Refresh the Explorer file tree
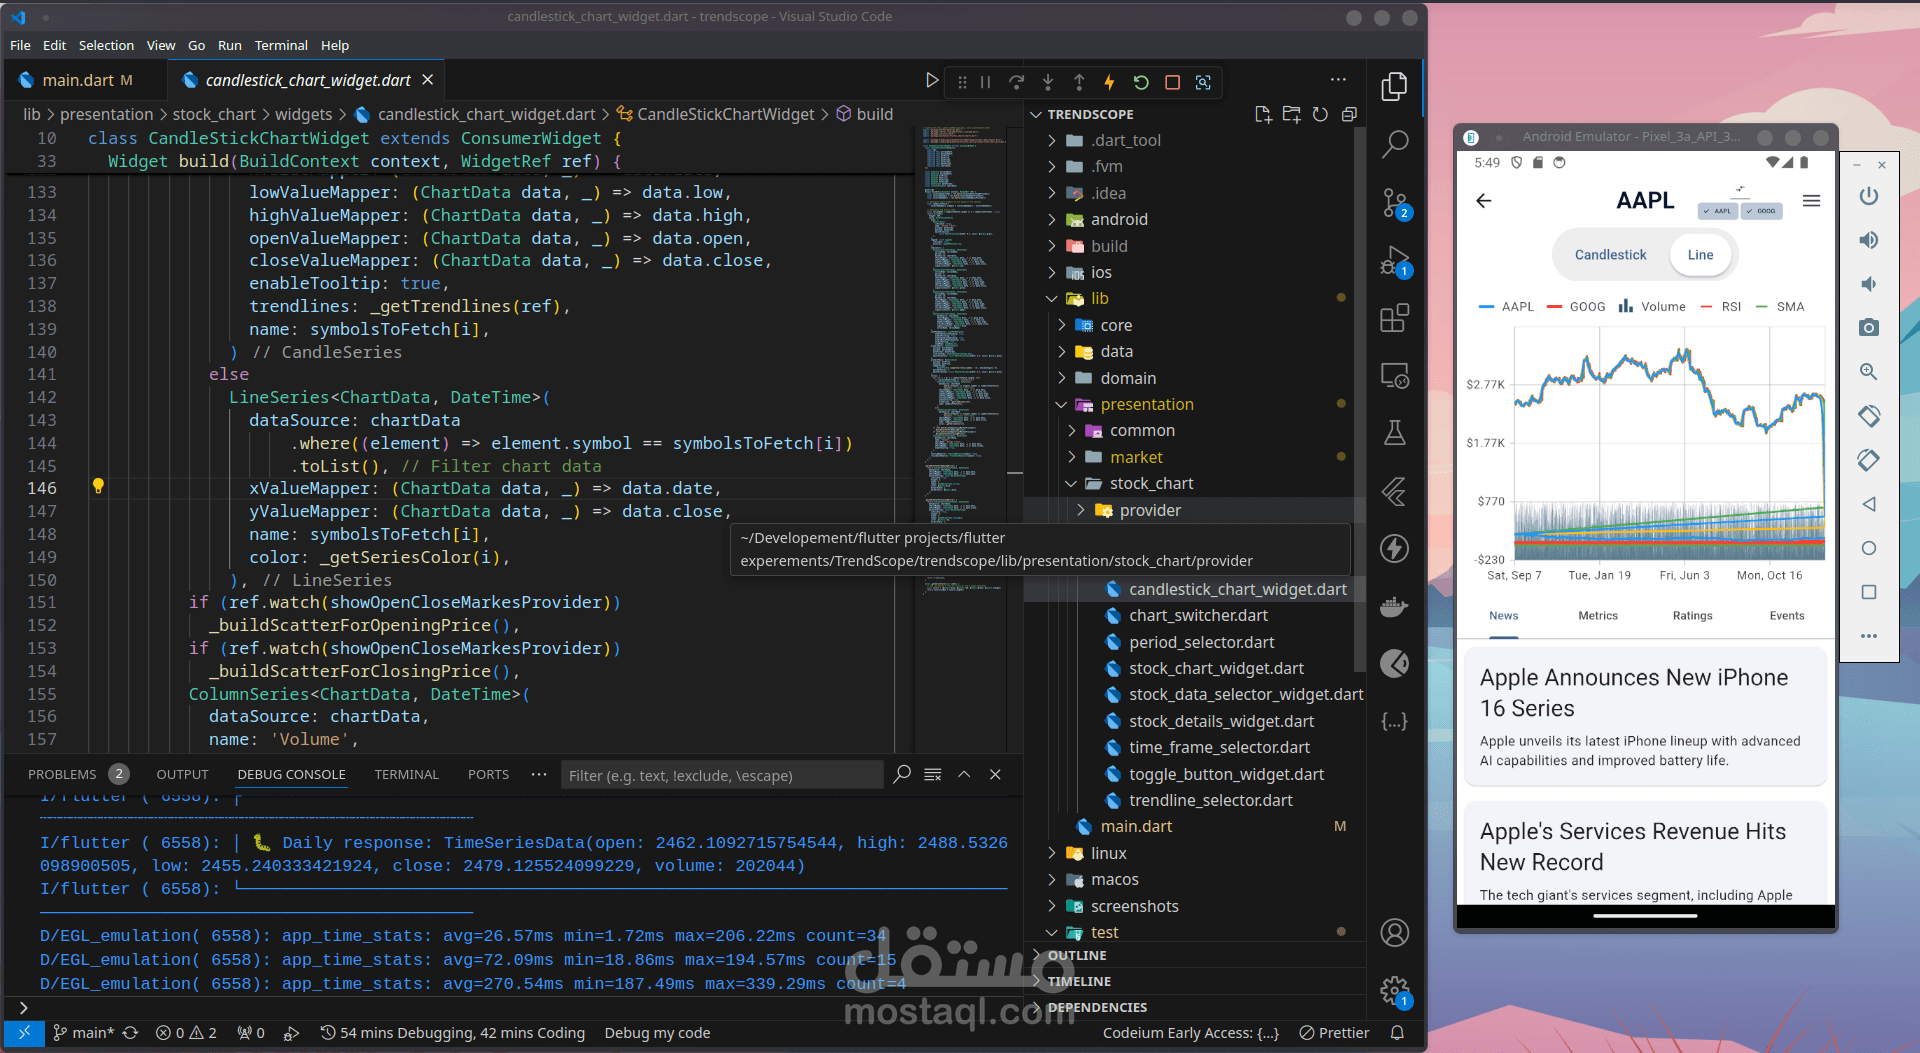 pos(1320,115)
